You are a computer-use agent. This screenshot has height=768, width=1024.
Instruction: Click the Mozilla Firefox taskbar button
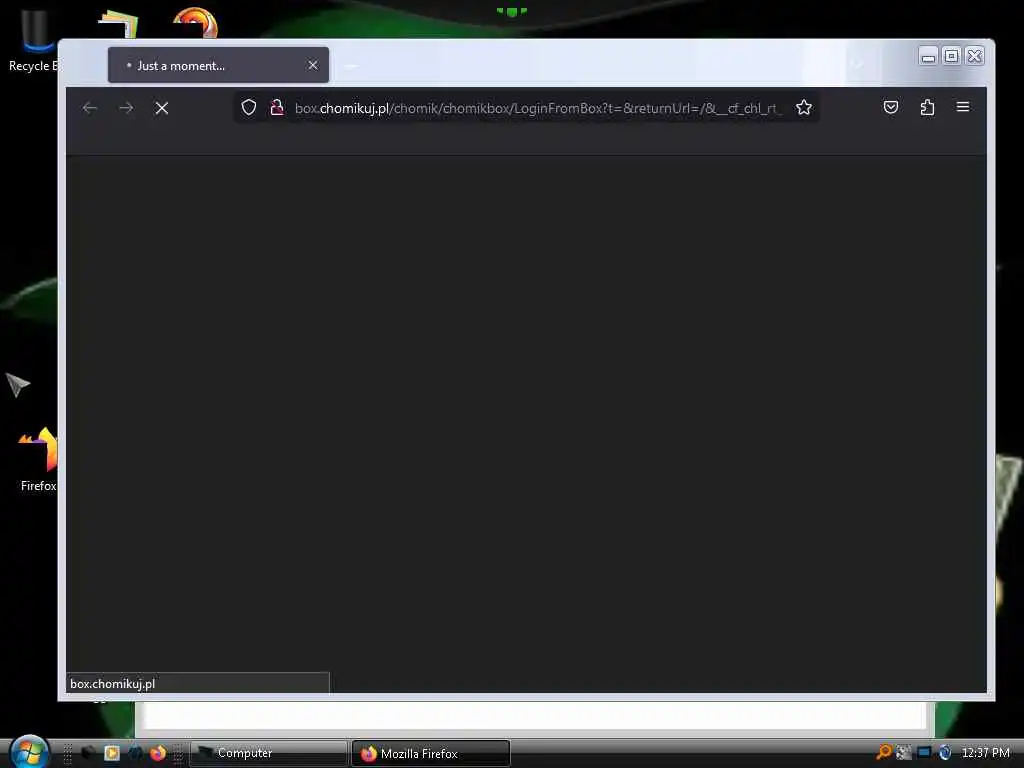[431, 754]
